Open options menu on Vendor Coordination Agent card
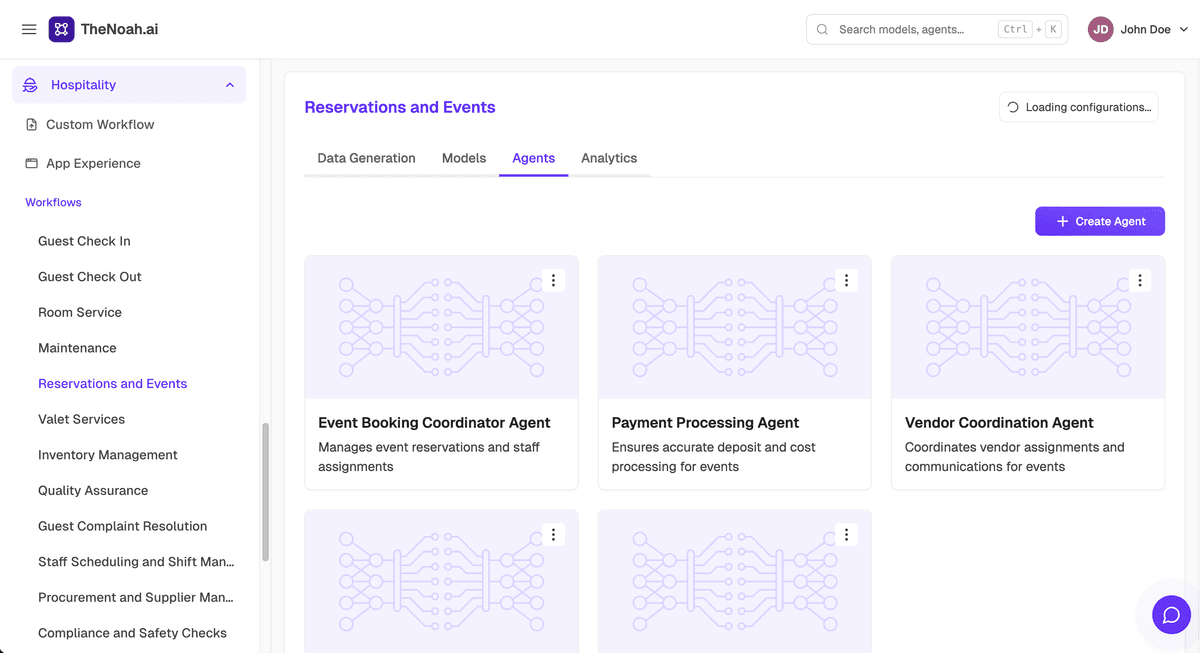Screen dimensions: 1200x653 pos(1140,281)
